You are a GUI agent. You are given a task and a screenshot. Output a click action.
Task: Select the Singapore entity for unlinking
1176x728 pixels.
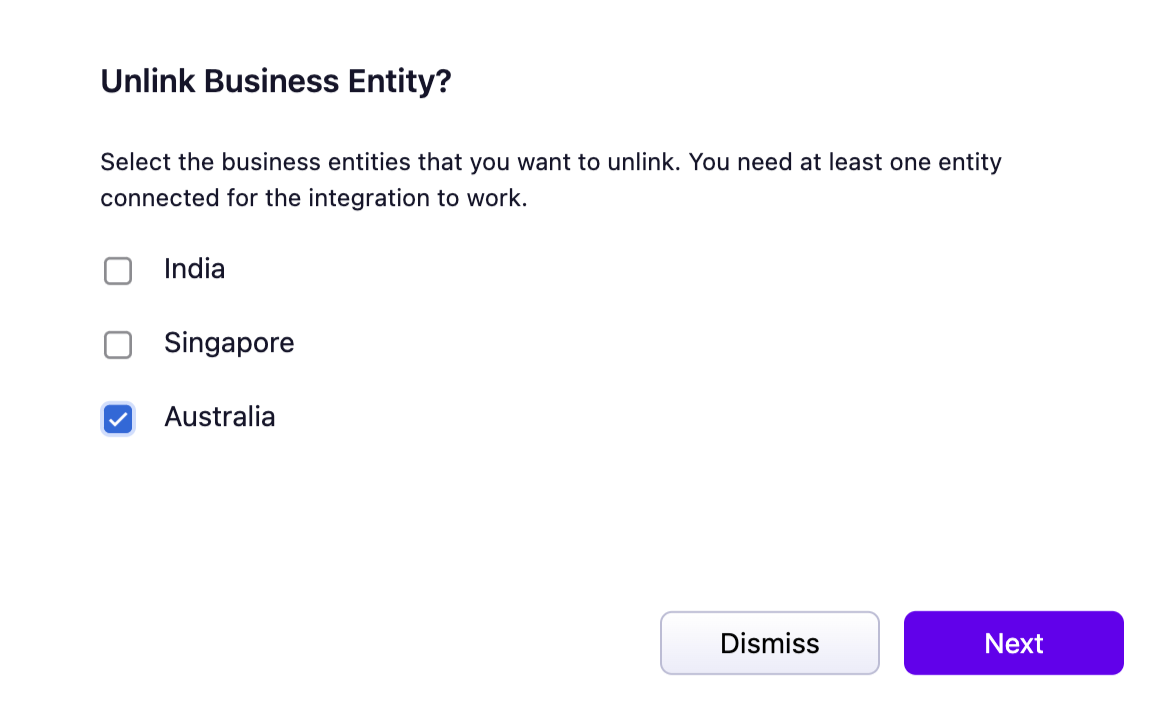(x=118, y=345)
